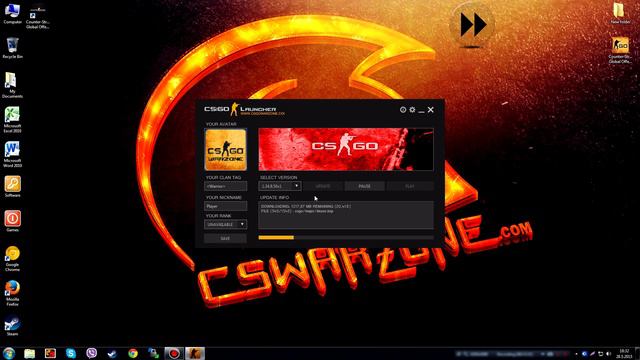Pause the download with Pause button

364,186
